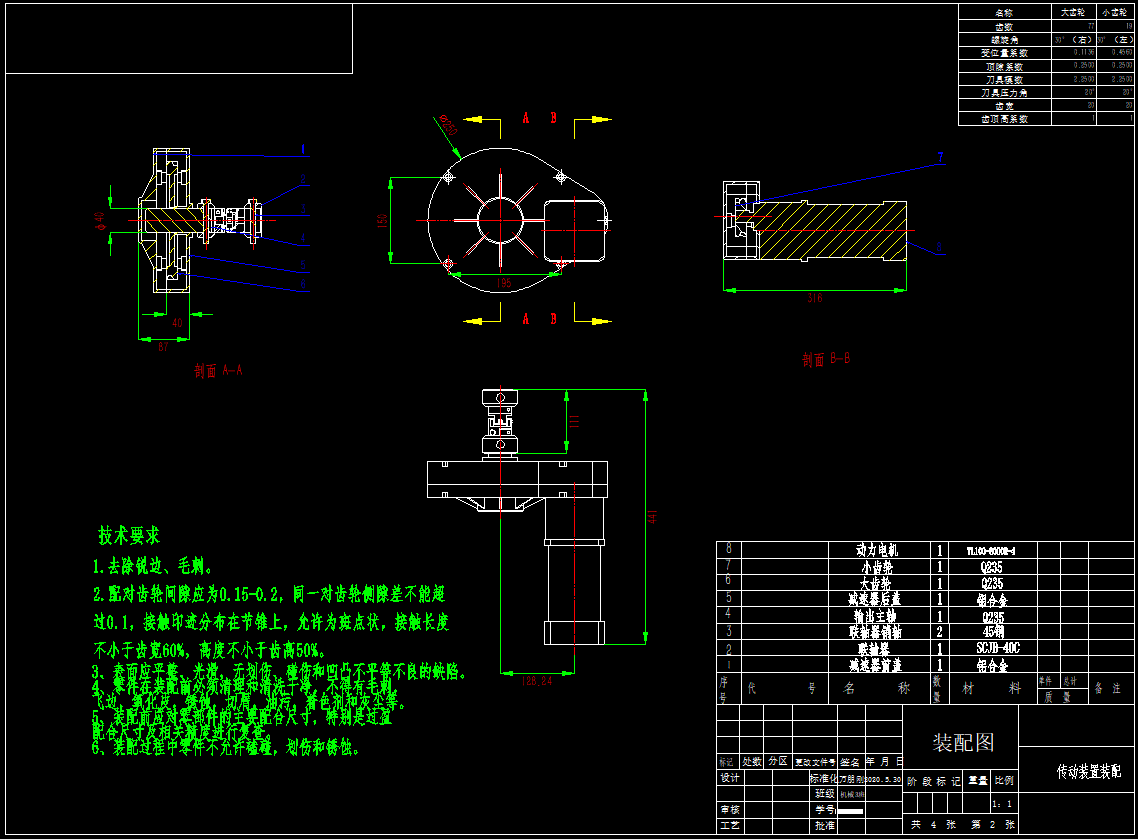Image resolution: width=1138 pixels, height=840 pixels.
Task: Click the '传动装置装配' title block text
Action: (x=1089, y=772)
